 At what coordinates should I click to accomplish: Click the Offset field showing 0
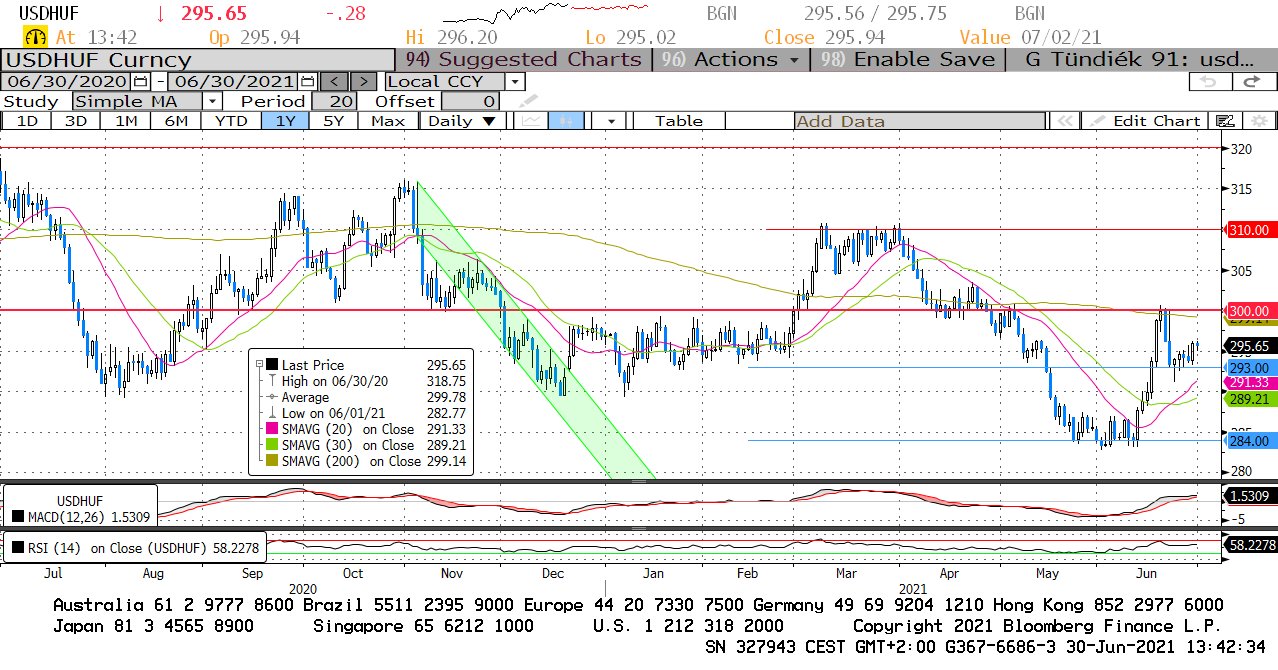(x=470, y=101)
